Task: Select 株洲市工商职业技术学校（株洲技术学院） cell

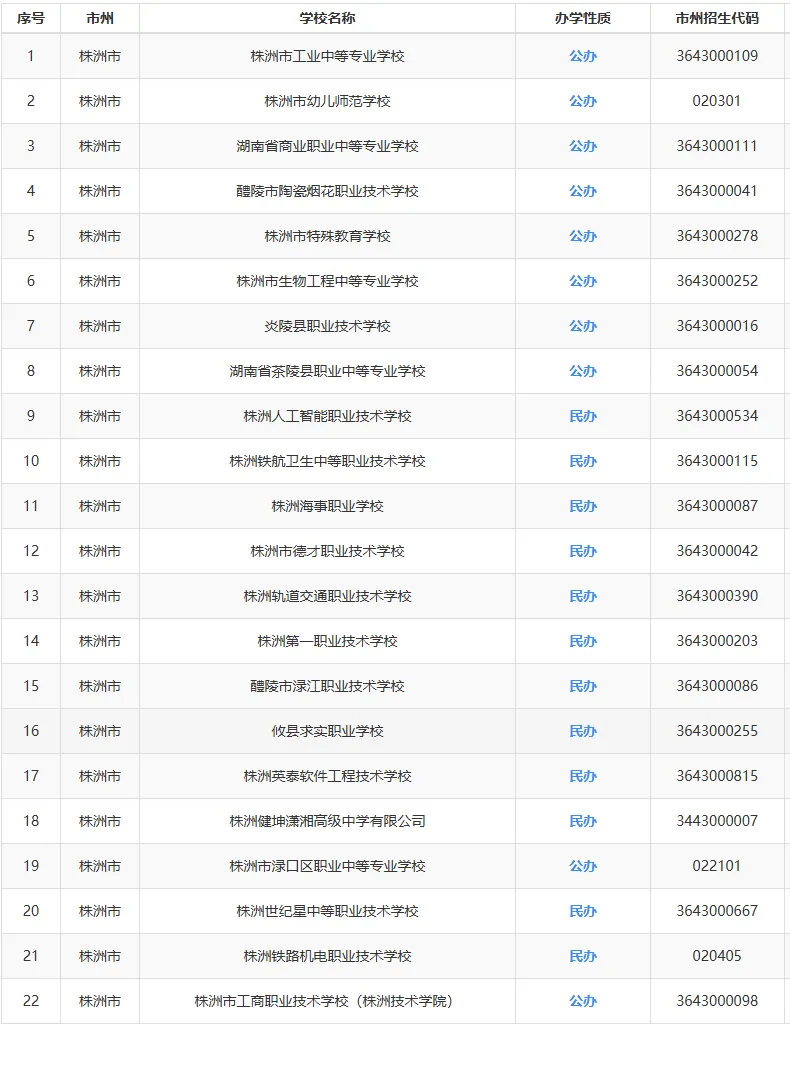Action: pos(327,1001)
